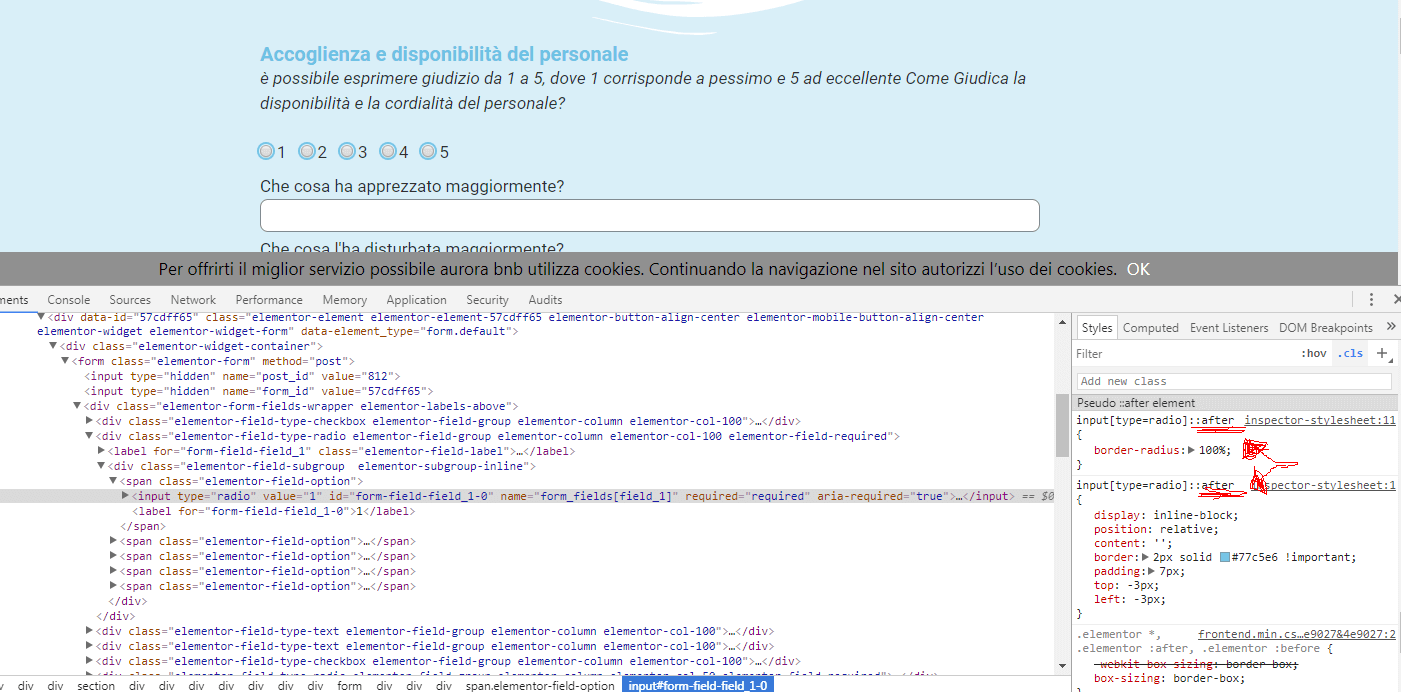Collapse the elementor-field-subgroup div node
Screen dimensions: 1401x692
pyautogui.click(x=101, y=466)
